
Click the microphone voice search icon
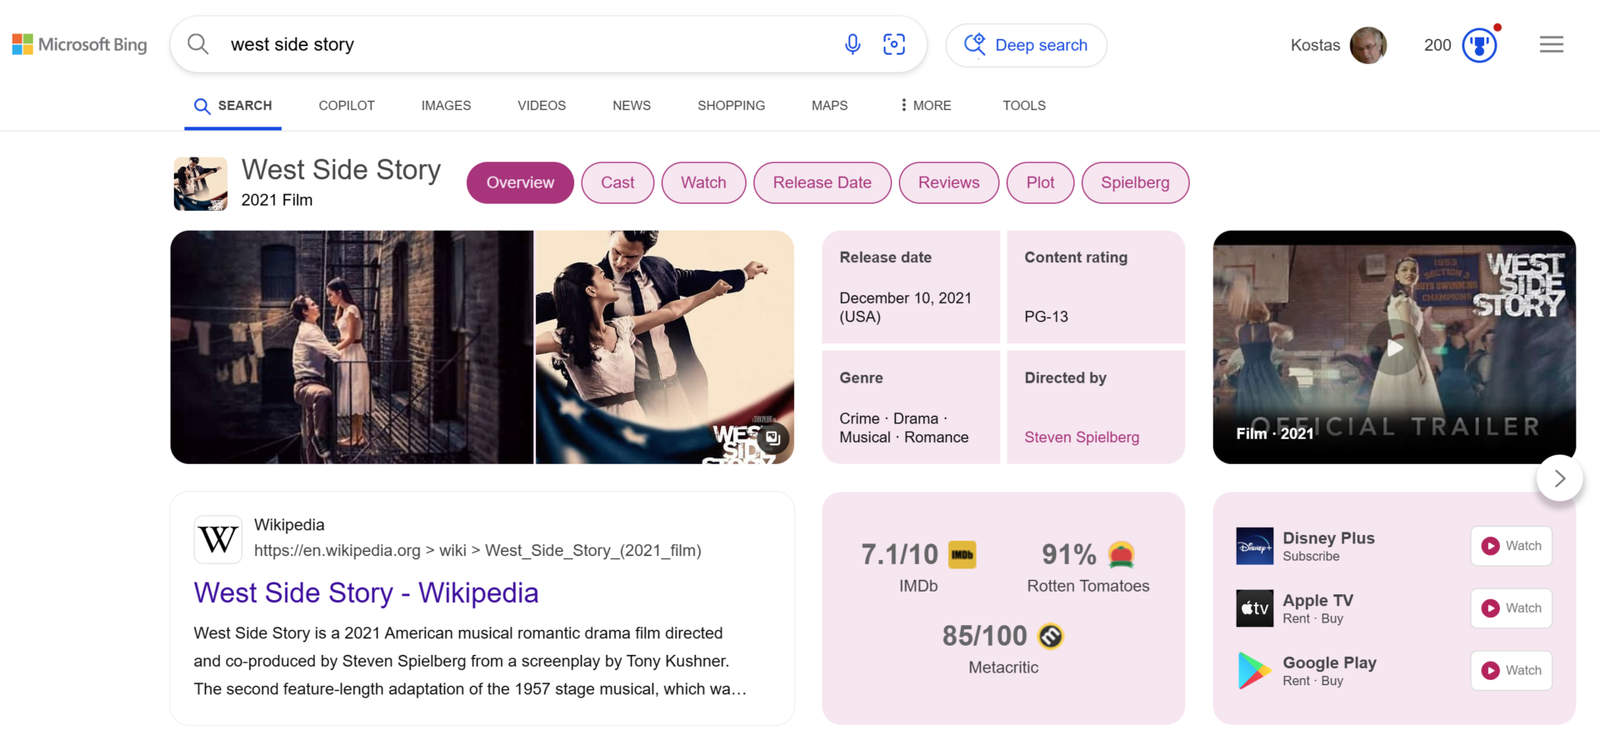coord(852,44)
